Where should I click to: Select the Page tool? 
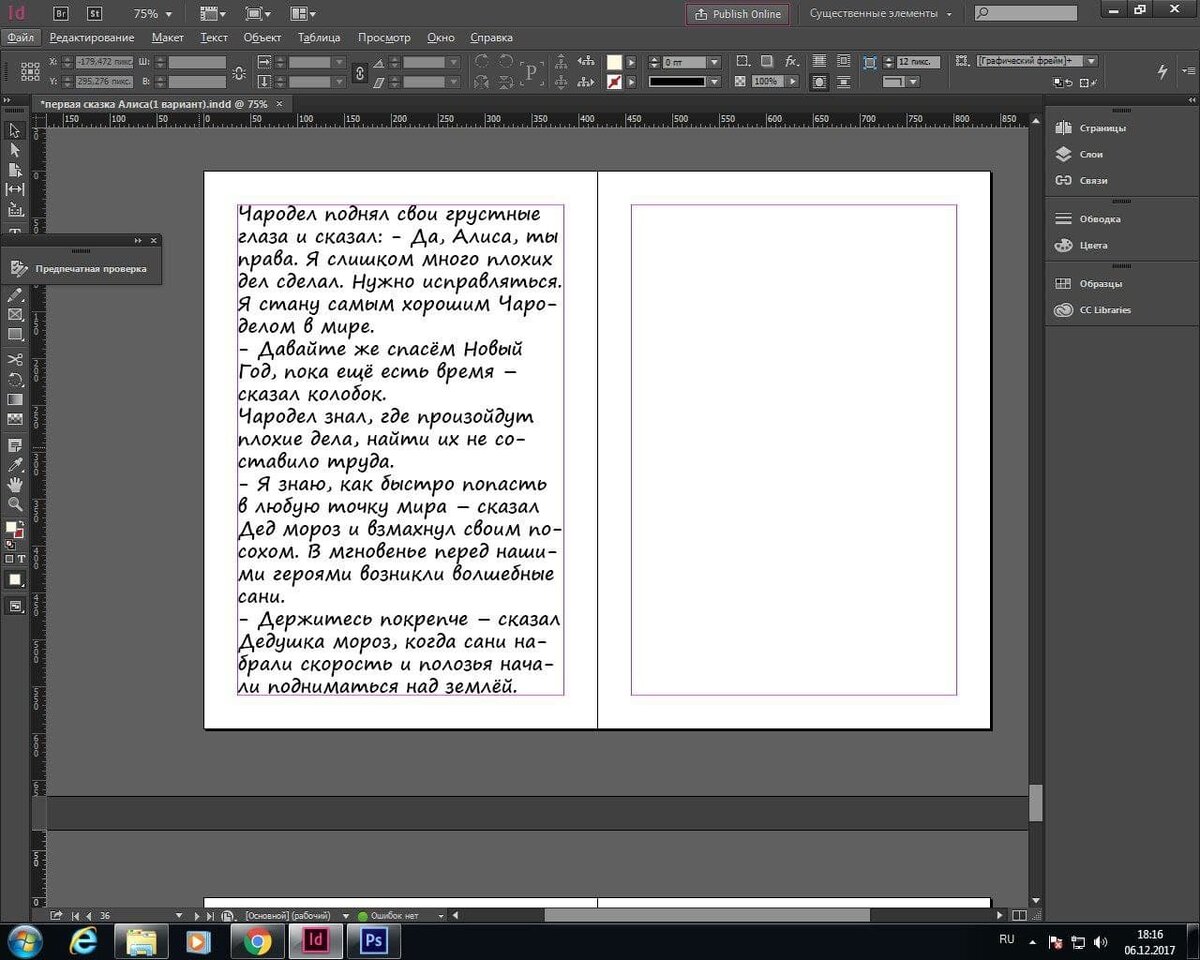tap(15, 169)
